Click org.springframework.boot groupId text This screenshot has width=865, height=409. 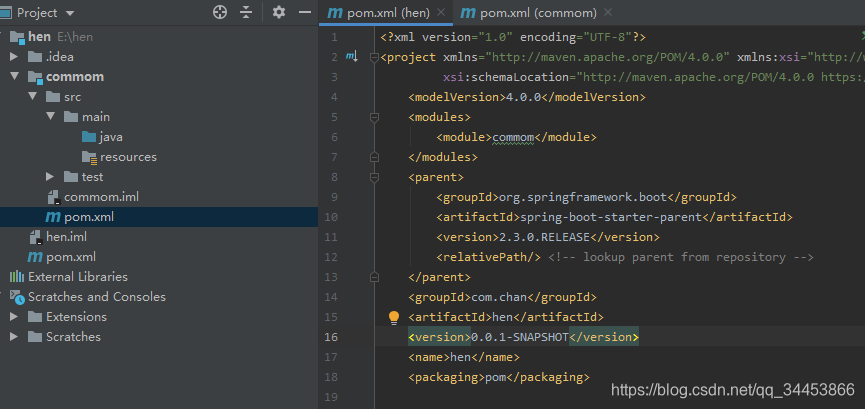click(x=583, y=197)
